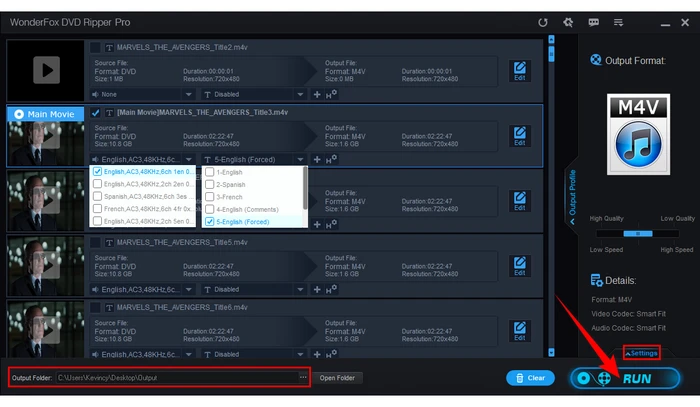Check 1-English subtitle option
Image resolution: width=700 pixels, height=407 pixels.
[209, 172]
